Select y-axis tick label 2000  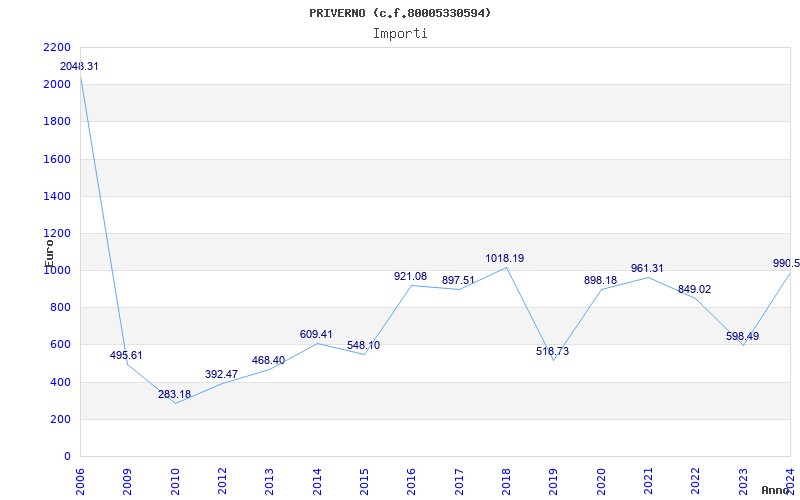[57, 85]
